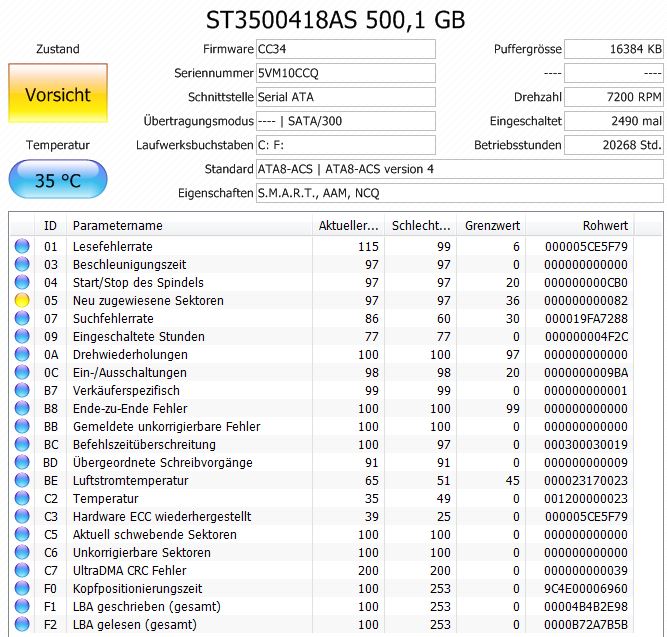Click the Schlecht column header
This screenshot has width=667, height=637.
pos(420,225)
